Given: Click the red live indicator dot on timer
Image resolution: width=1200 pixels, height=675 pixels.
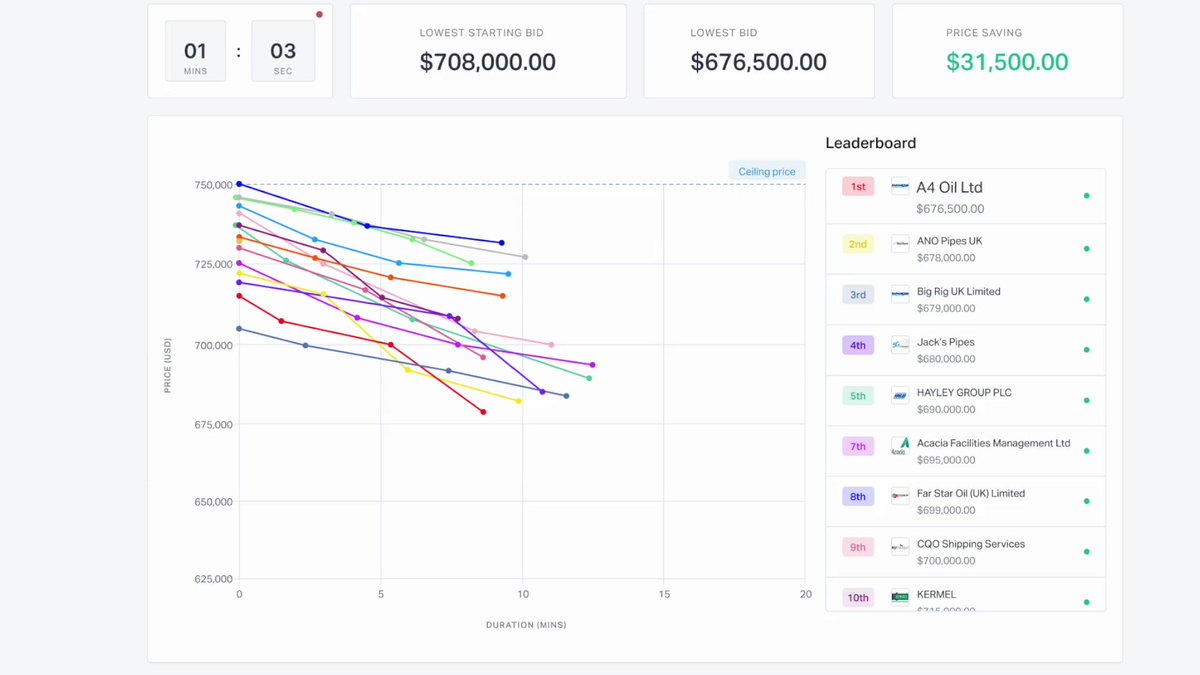Looking at the screenshot, I should (x=319, y=14).
